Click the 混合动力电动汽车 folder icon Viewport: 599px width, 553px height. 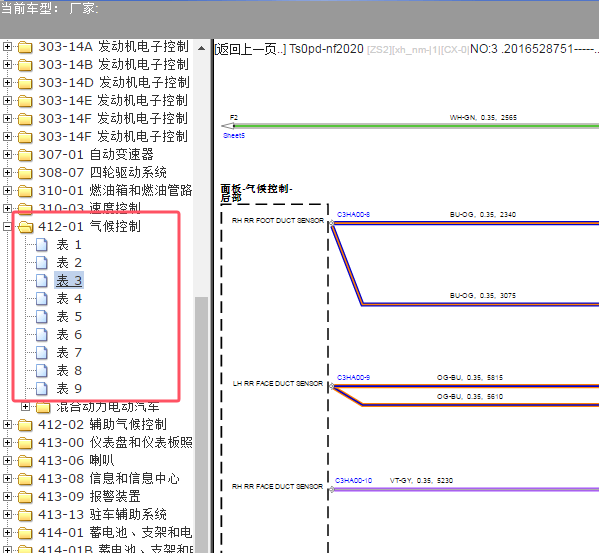point(43,407)
